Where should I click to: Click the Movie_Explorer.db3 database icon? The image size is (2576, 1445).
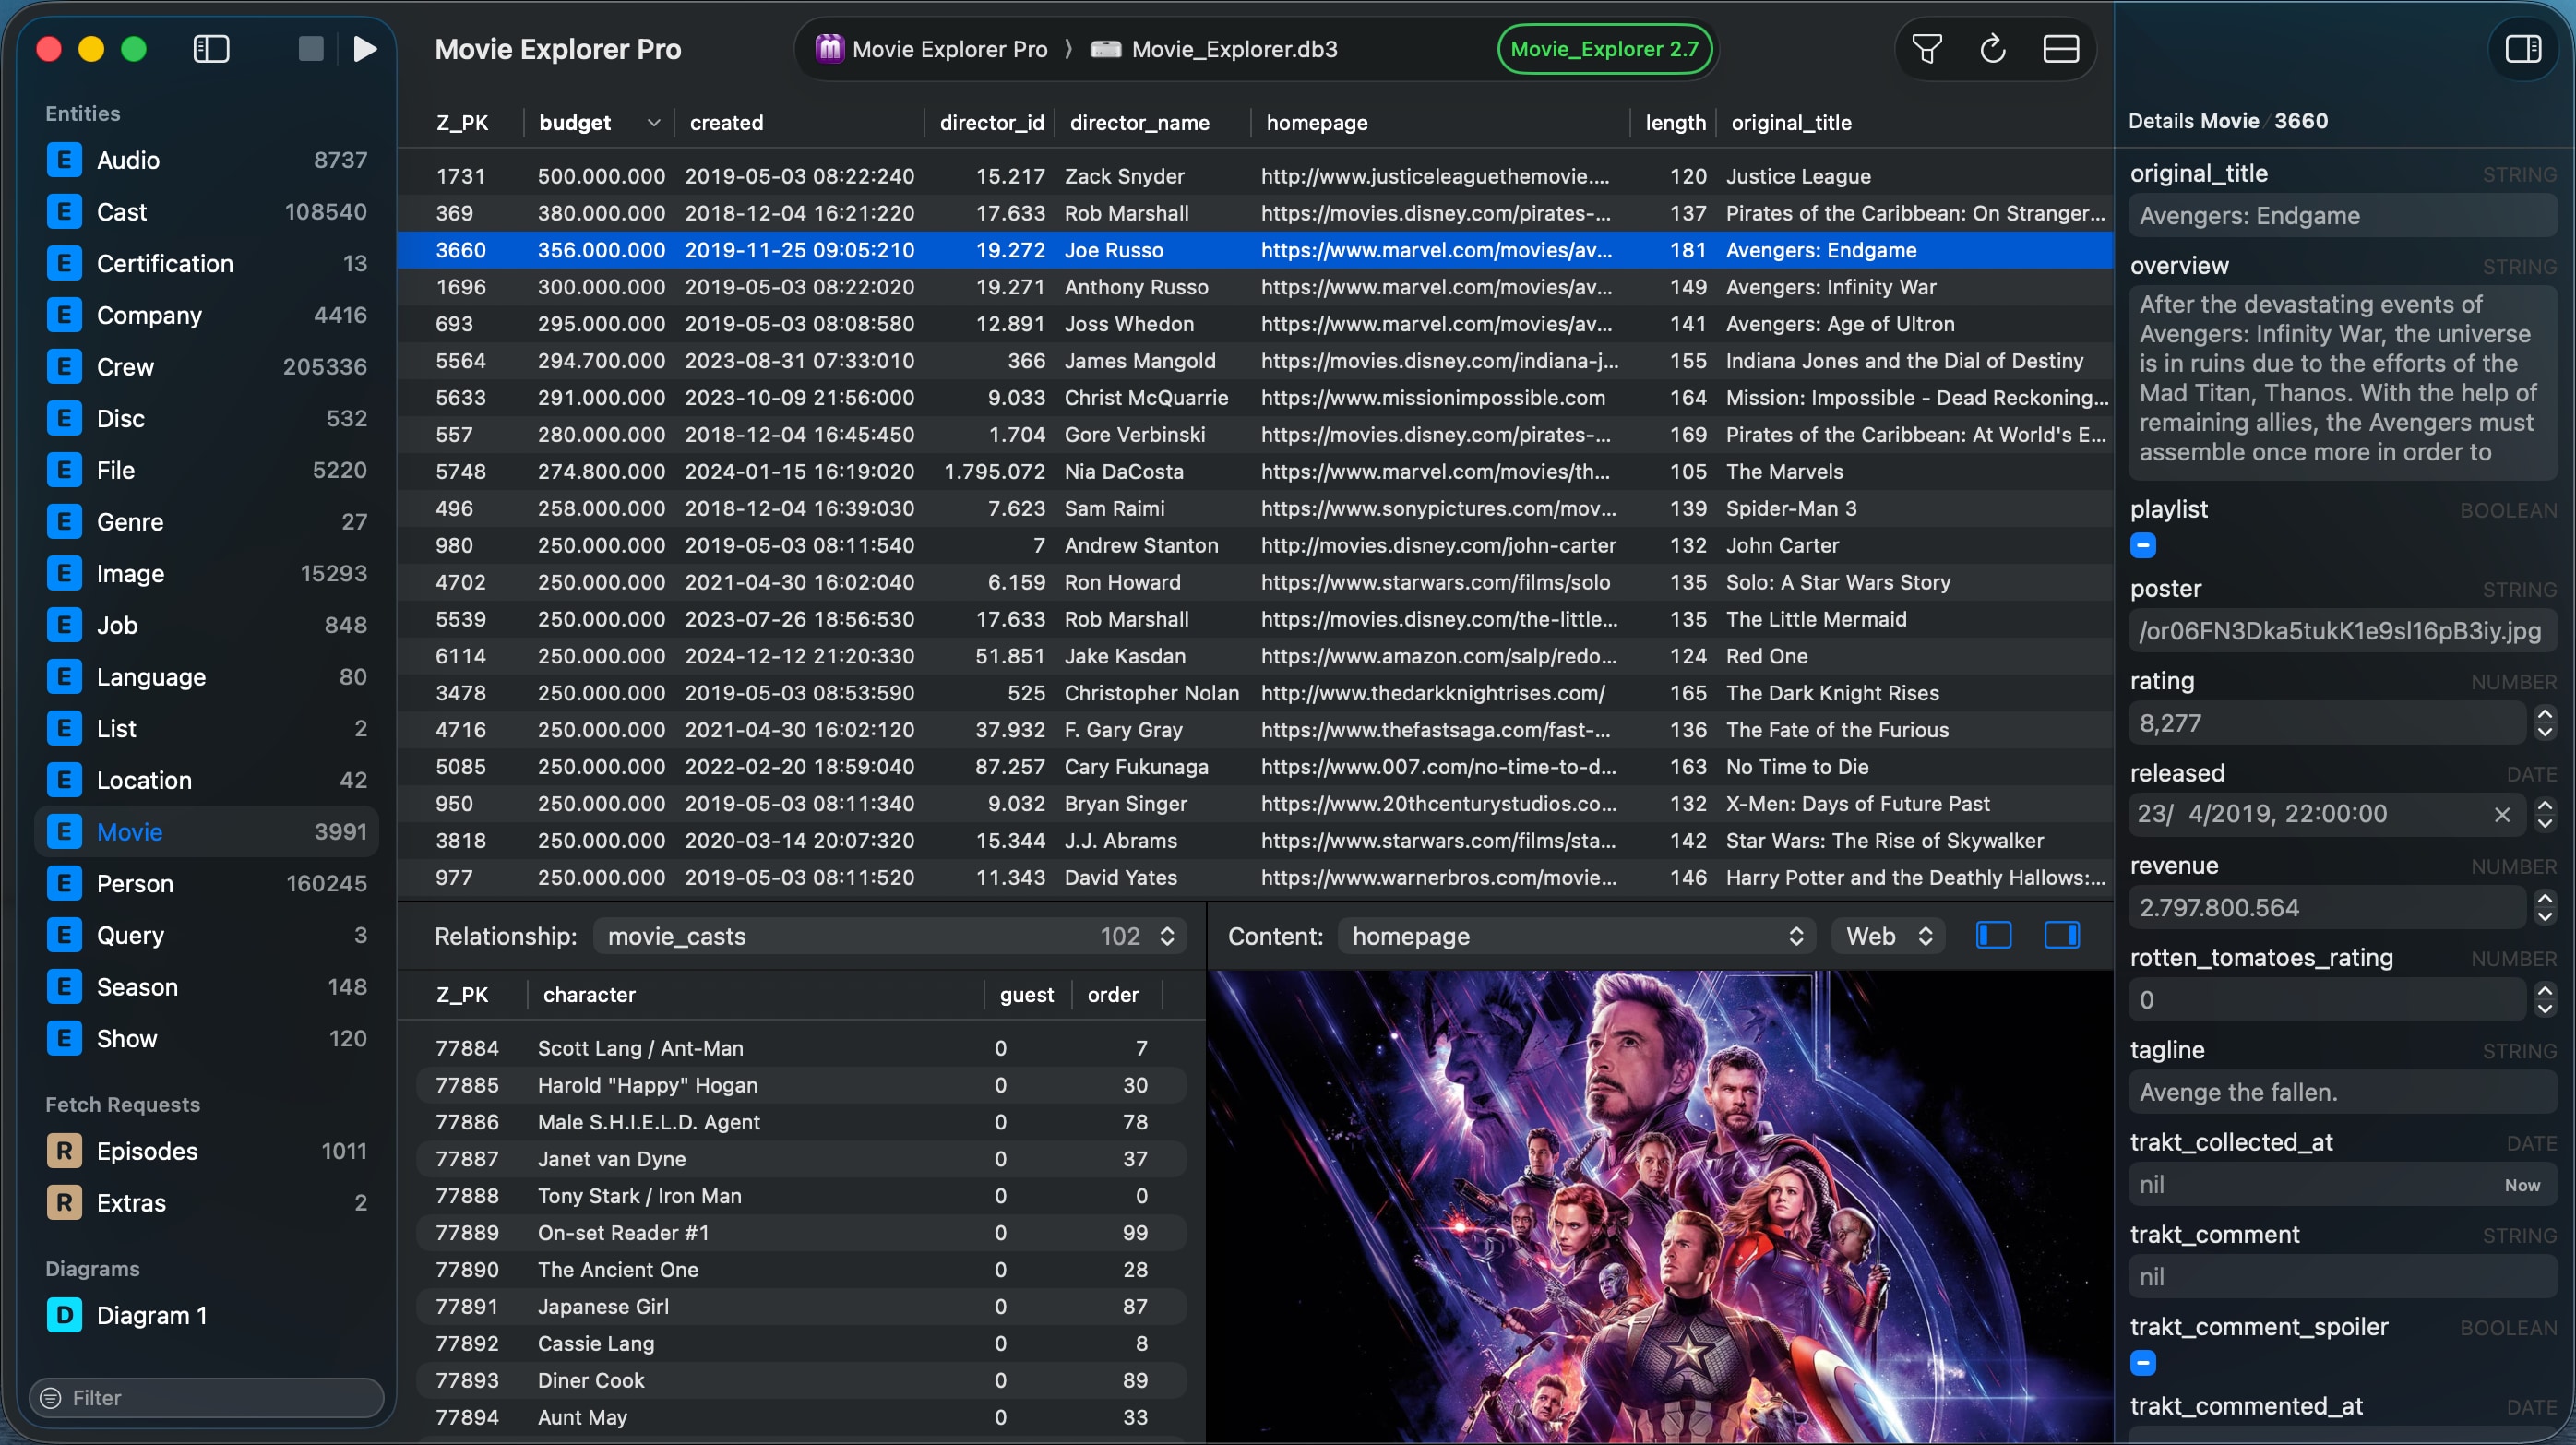(x=1105, y=49)
